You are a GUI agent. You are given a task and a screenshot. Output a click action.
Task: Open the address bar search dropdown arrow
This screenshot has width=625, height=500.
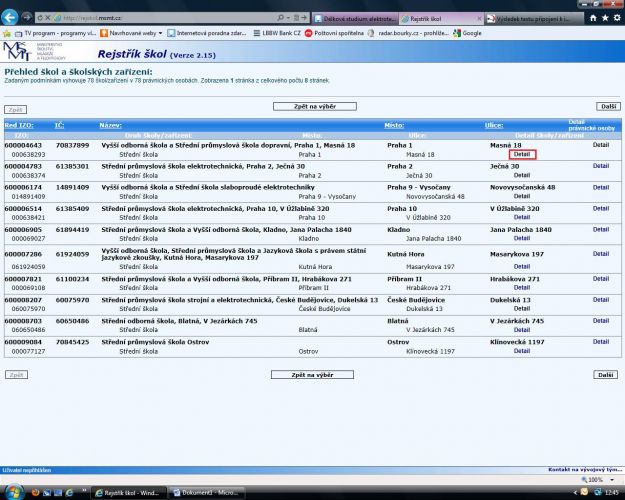point(288,18)
